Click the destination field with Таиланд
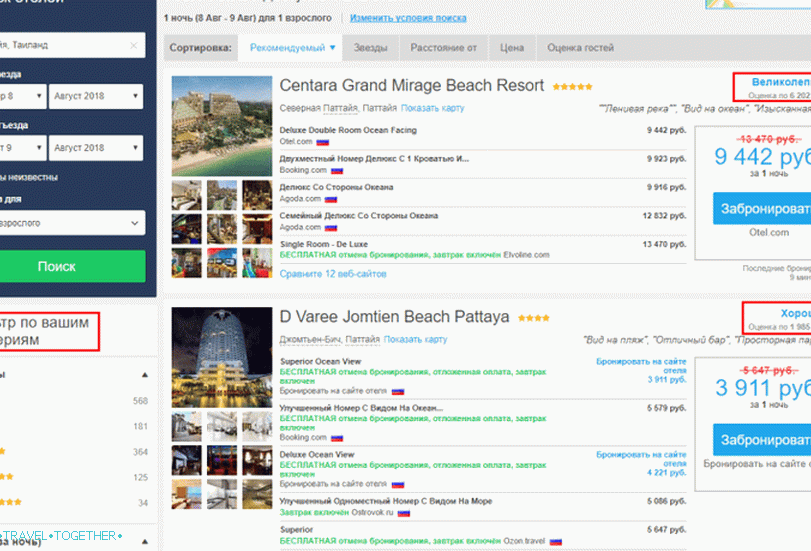Screen dimensions: 811x551 72,46
